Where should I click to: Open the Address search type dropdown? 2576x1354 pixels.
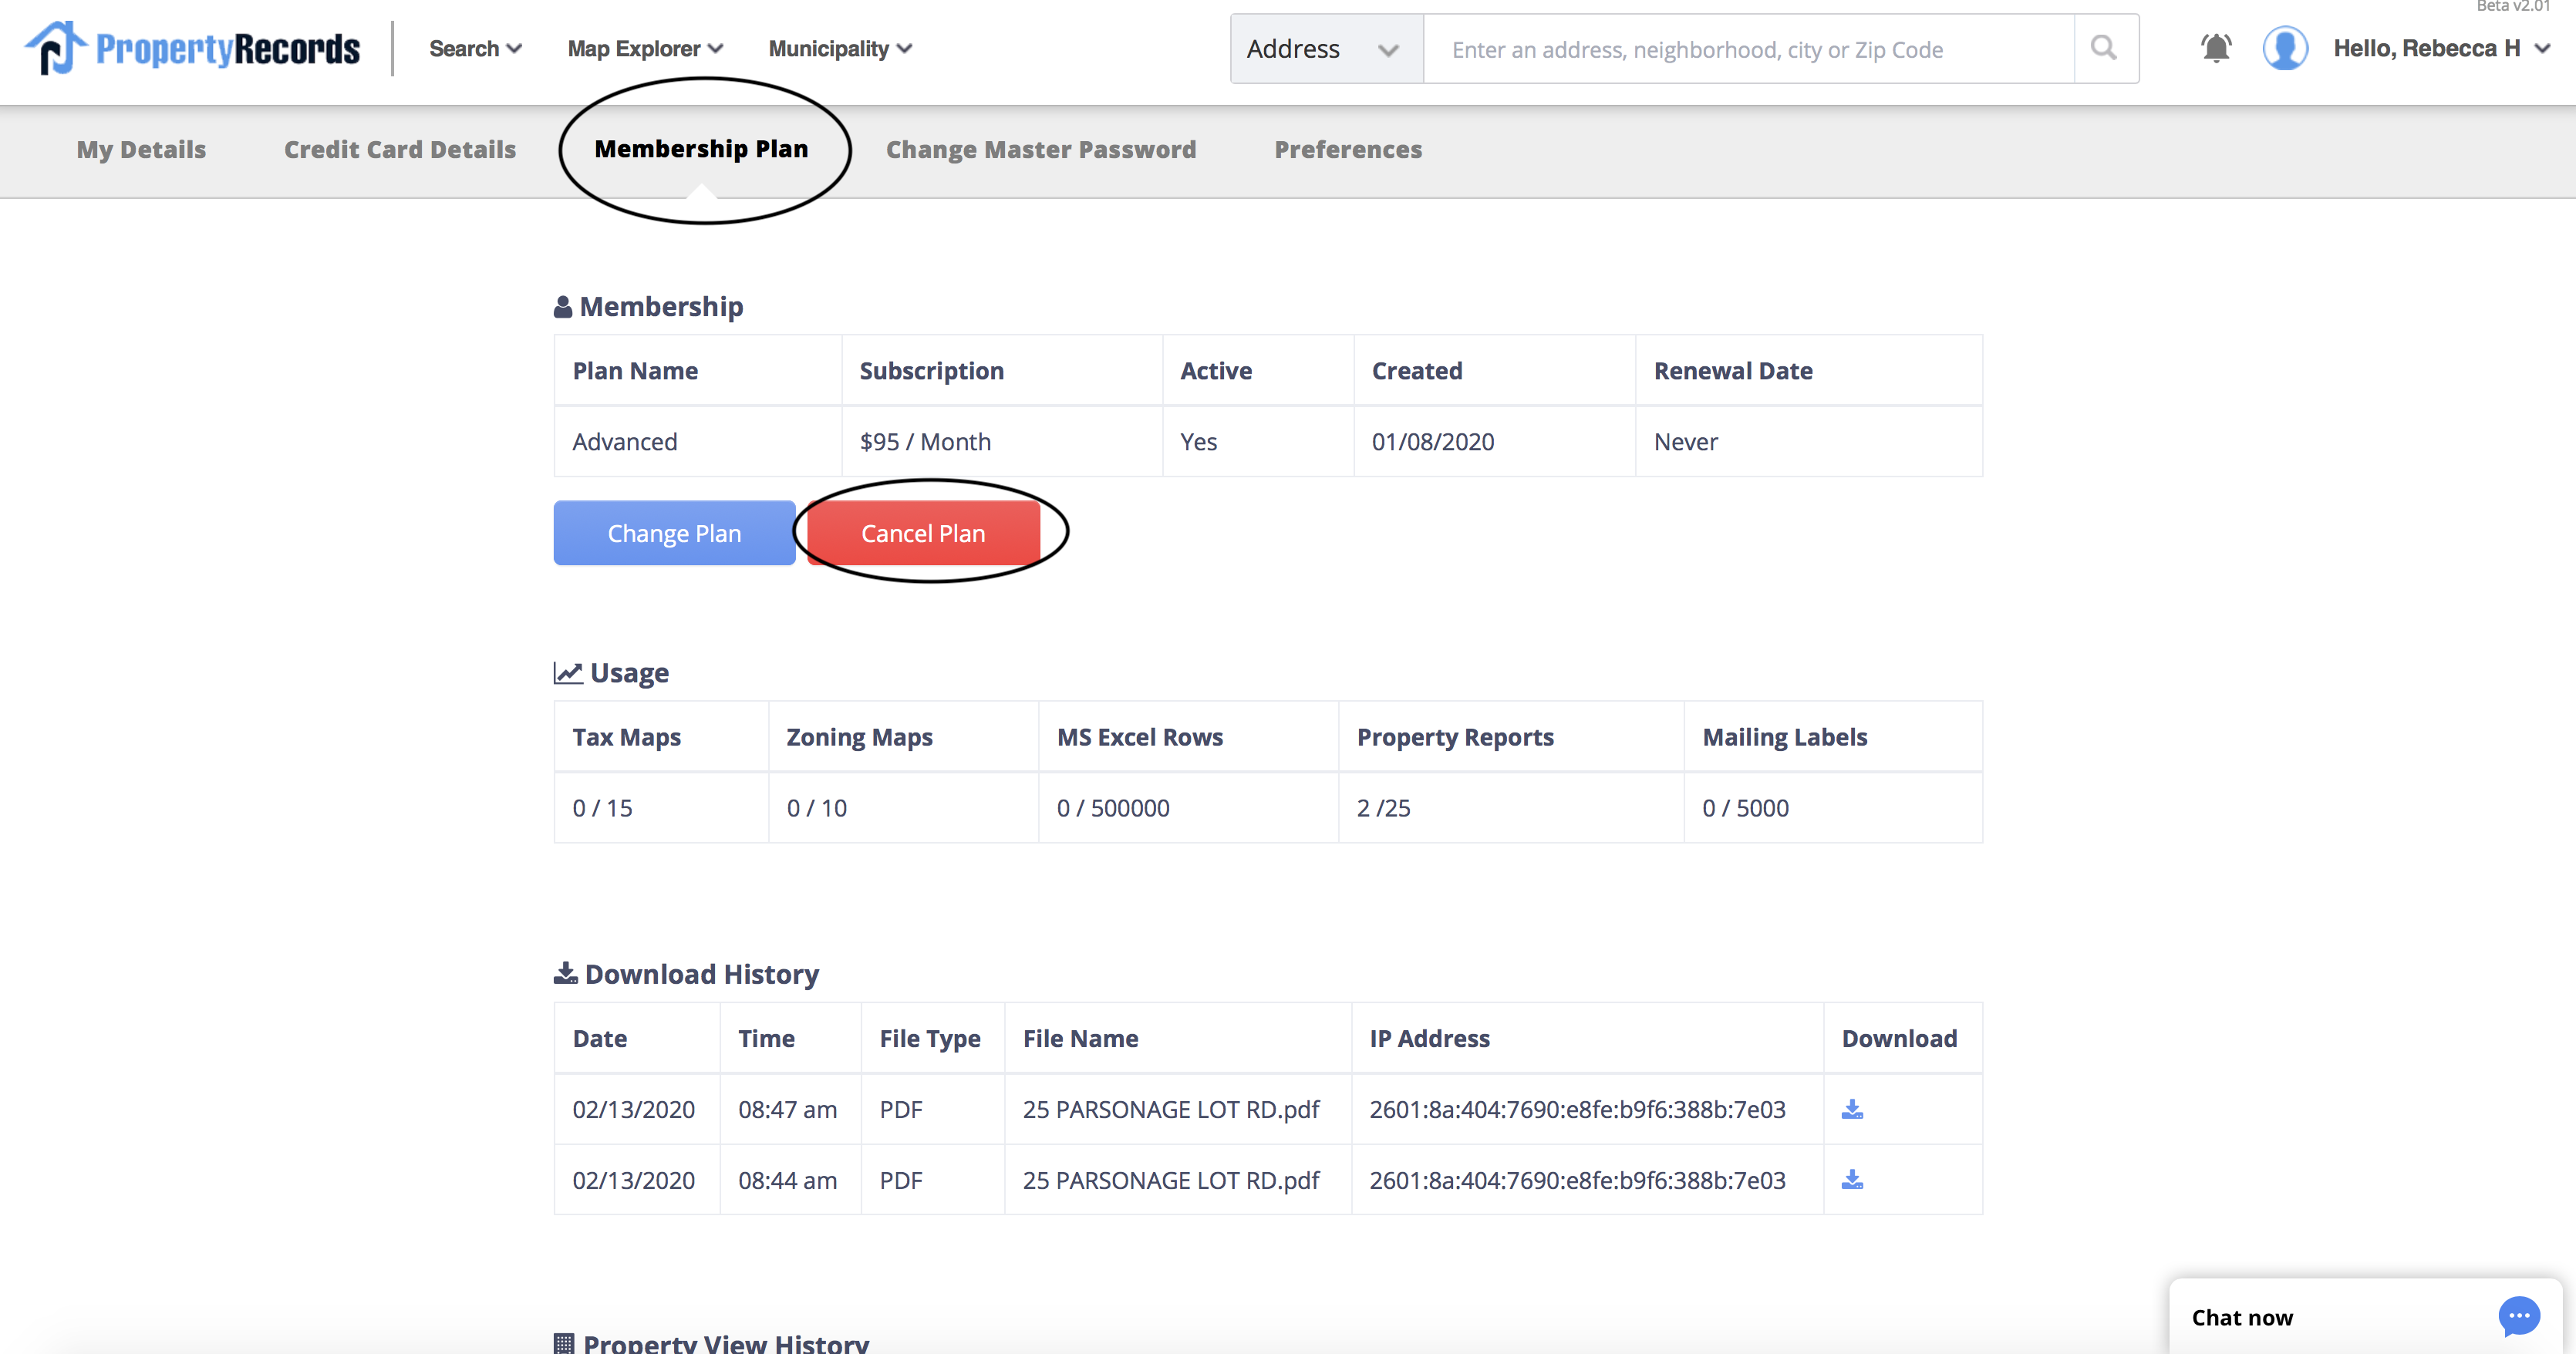point(1326,49)
